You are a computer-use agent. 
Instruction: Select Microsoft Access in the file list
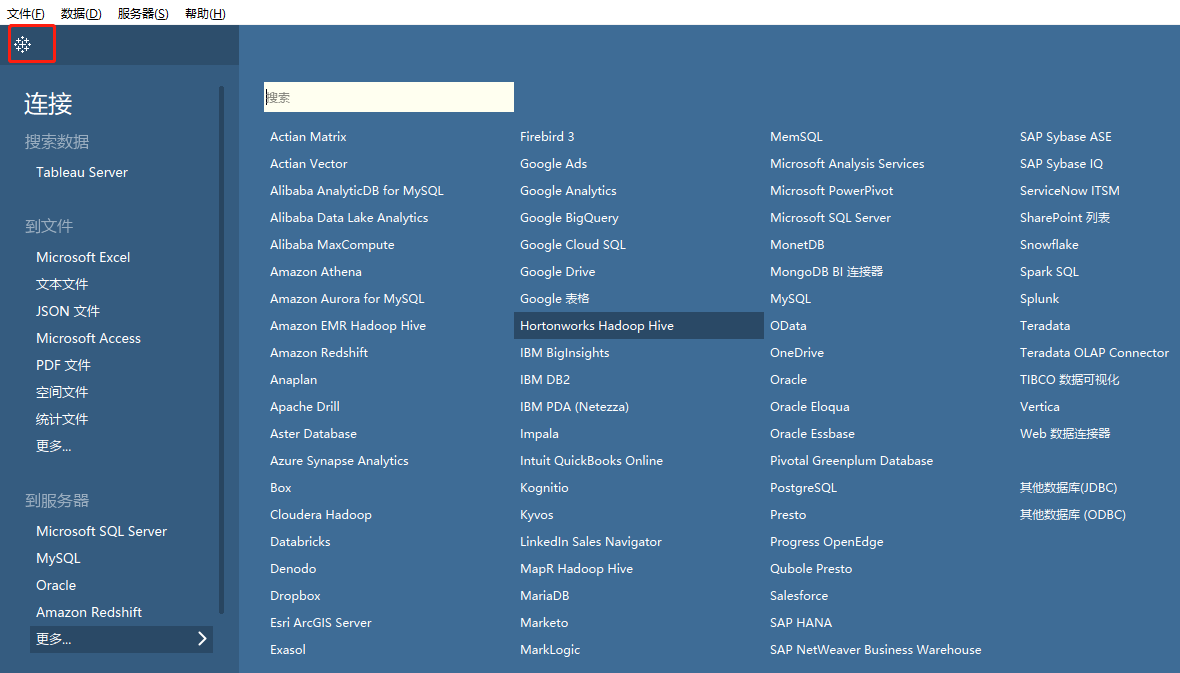(x=88, y=339)
